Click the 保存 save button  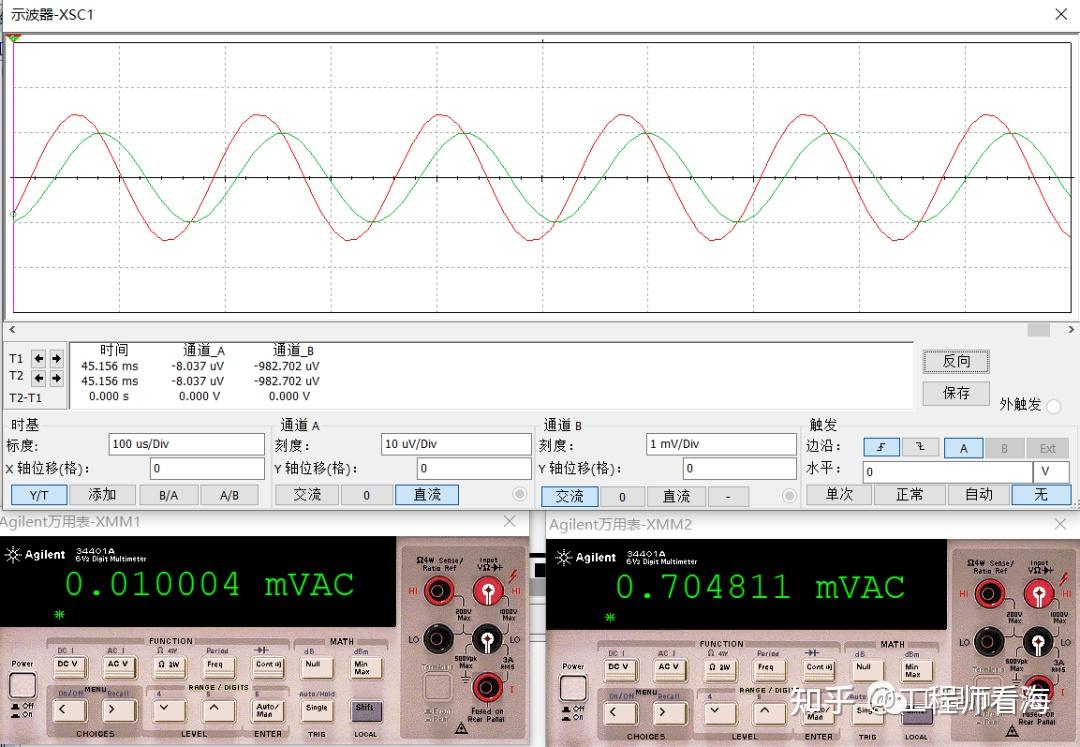956,393
